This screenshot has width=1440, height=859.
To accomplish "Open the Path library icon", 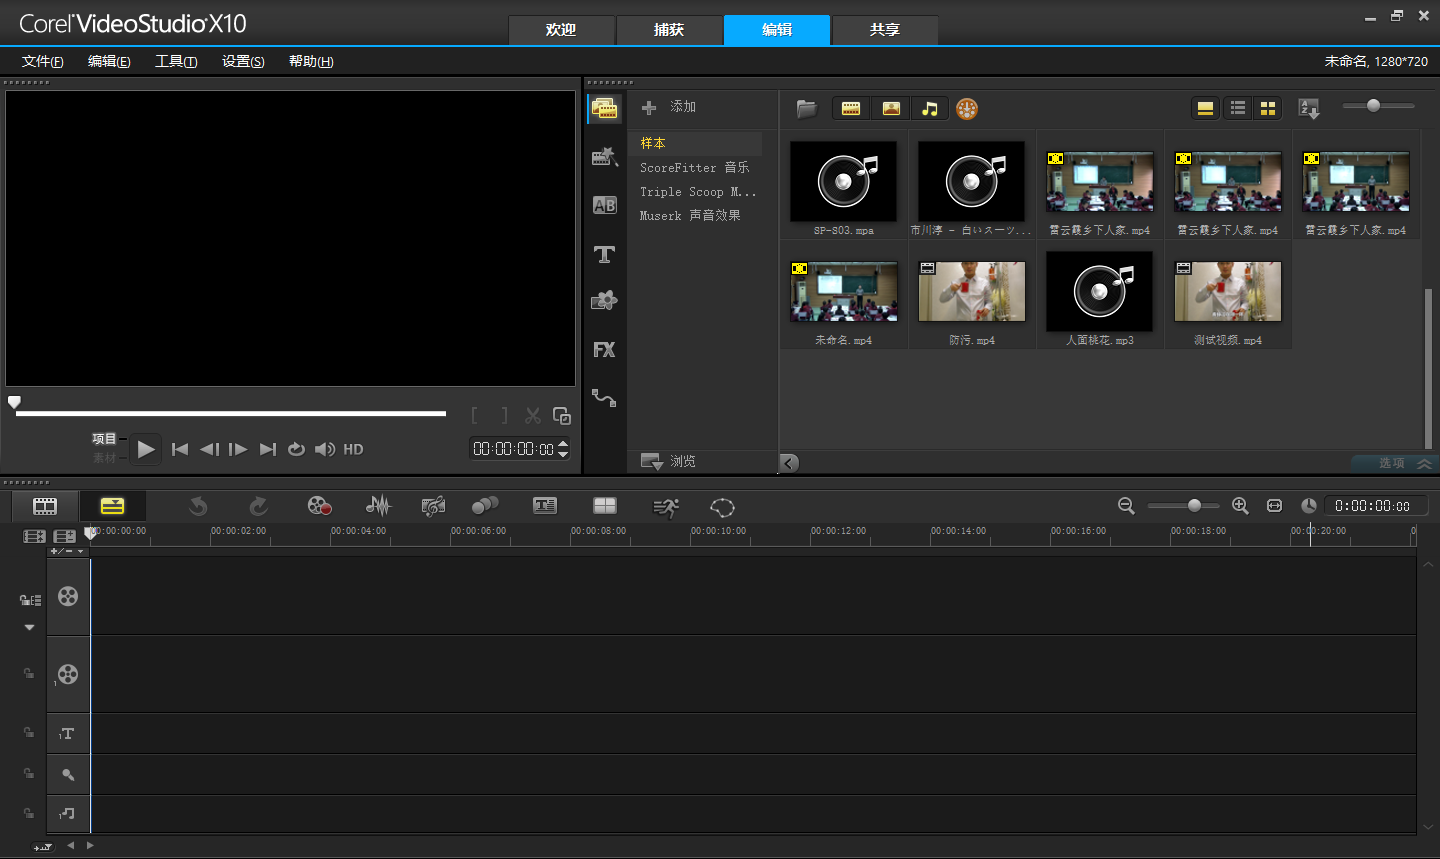I will coord(604,397).
